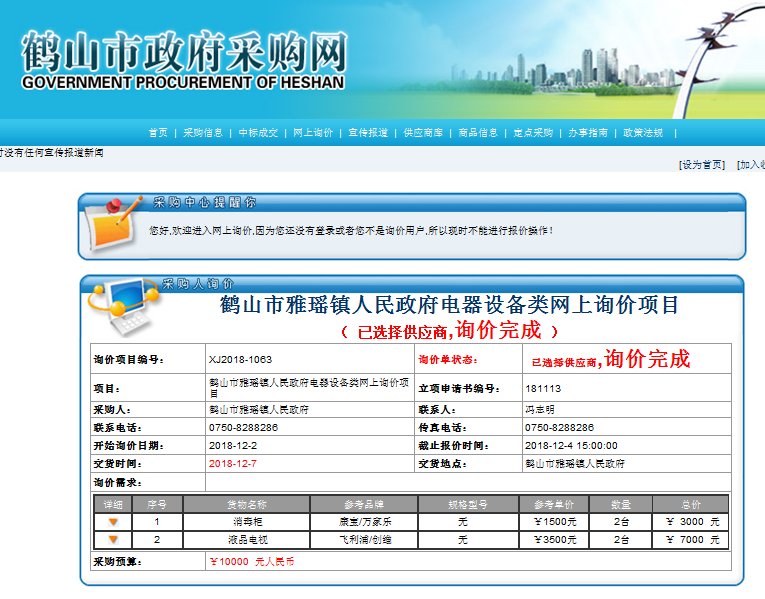Click the 设为首页 link
Screen dimensions: 765x599
[701, 165]
